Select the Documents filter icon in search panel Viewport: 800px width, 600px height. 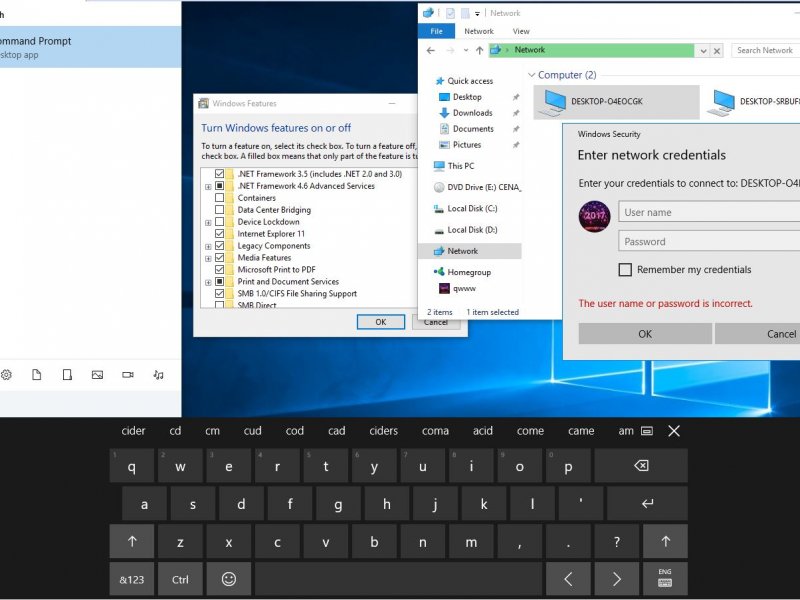tap(37, 375)
